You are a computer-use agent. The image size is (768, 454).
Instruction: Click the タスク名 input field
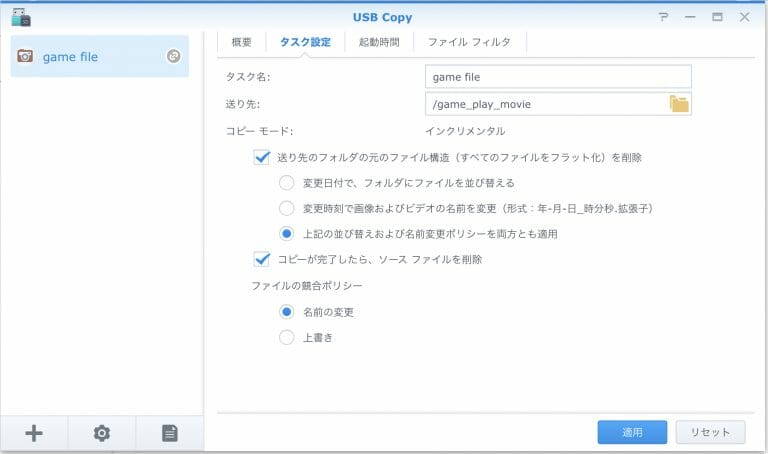pos(558,77)
